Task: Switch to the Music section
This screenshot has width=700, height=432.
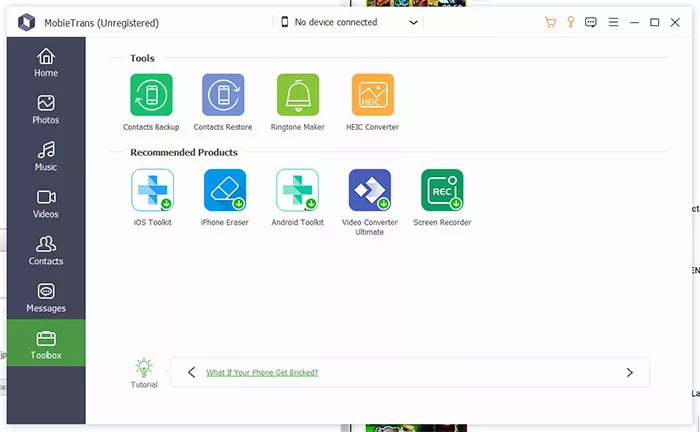Action: 46,157
